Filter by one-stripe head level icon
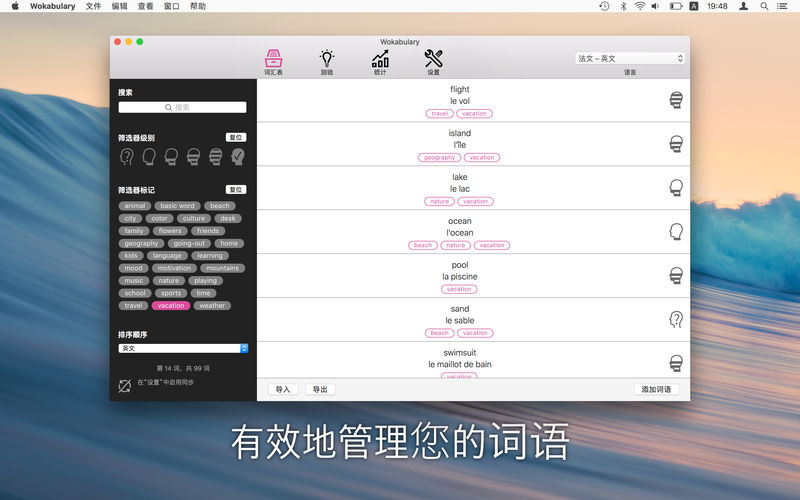This screenshot has width=800, height=500. coord(171,157)
